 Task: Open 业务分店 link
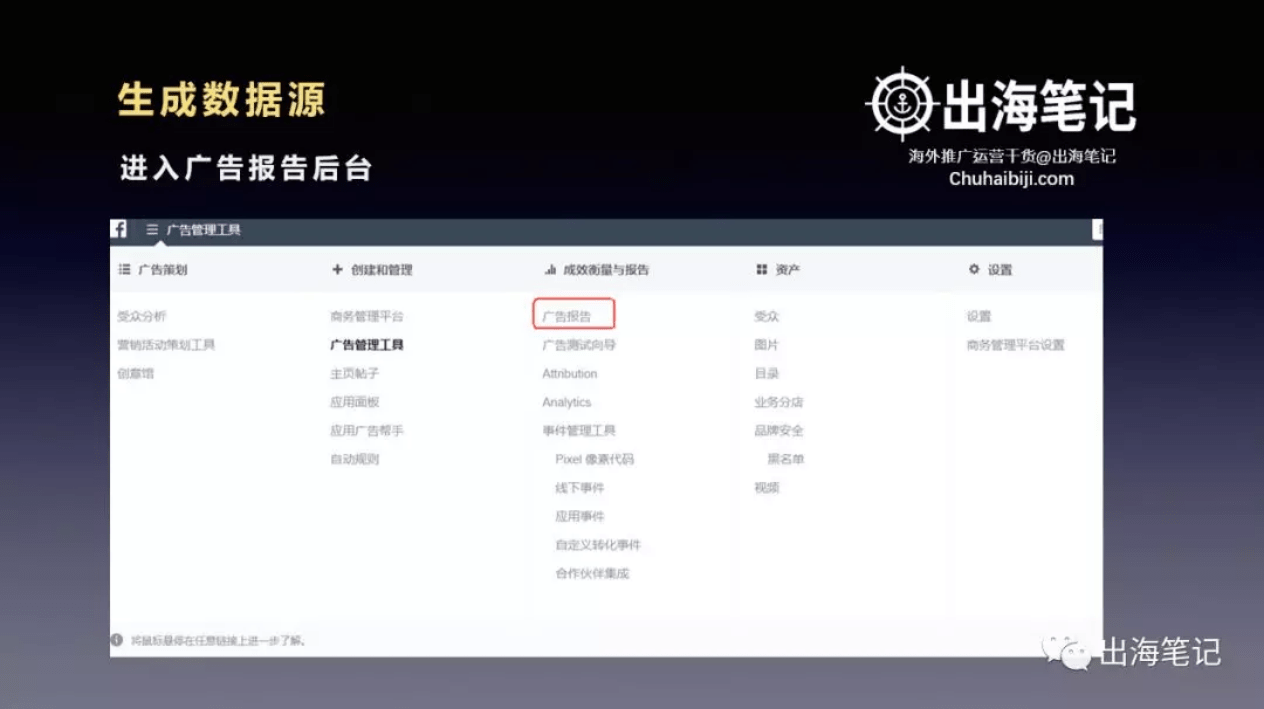click(x=779, y=402)
